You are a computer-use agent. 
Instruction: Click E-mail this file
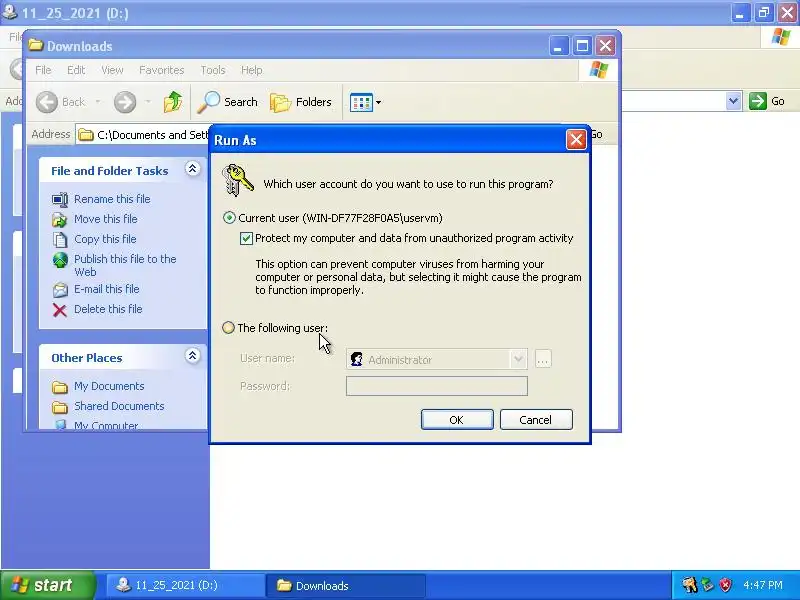coord(107,289)
